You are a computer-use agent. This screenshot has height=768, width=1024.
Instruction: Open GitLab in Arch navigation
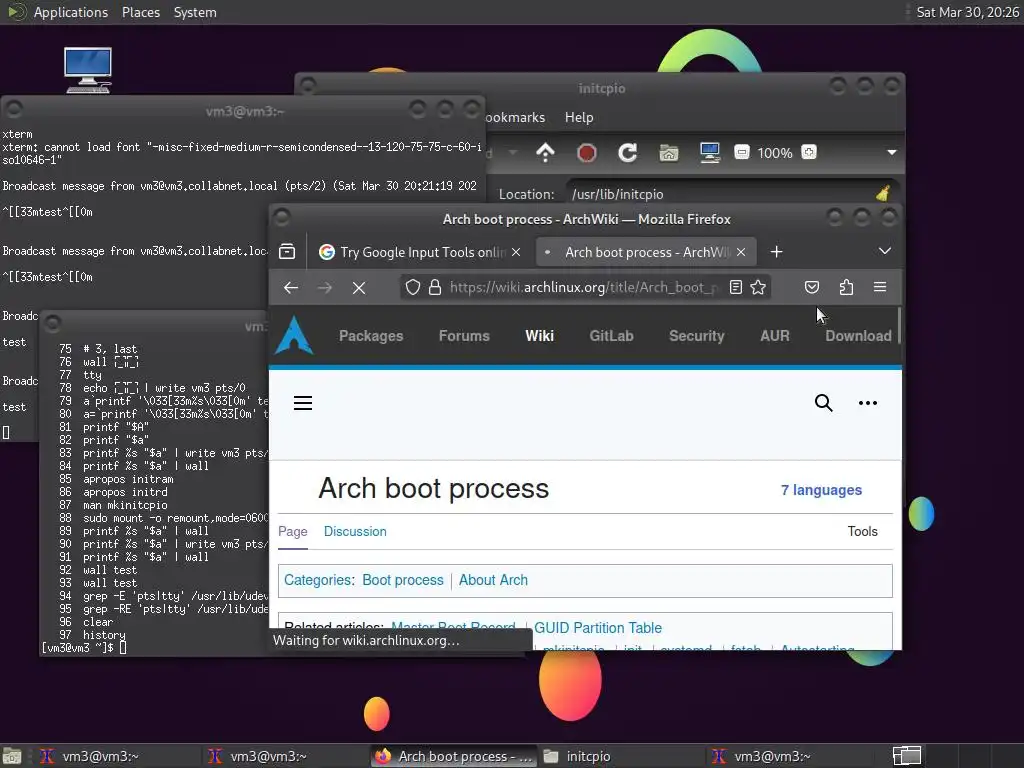tap(611, 336)
